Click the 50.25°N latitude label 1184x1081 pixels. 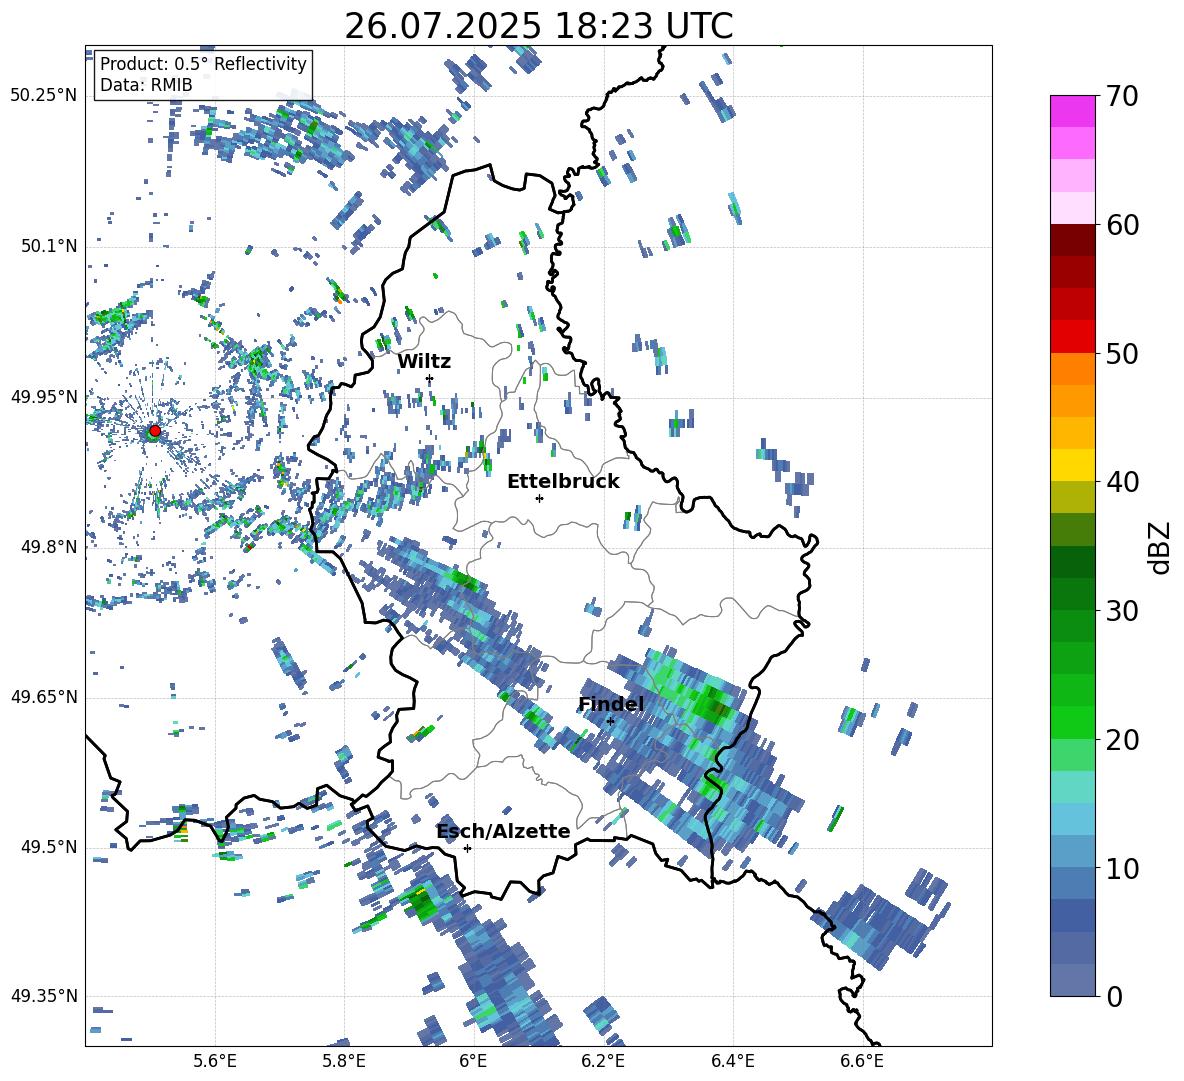pos(44,96)
